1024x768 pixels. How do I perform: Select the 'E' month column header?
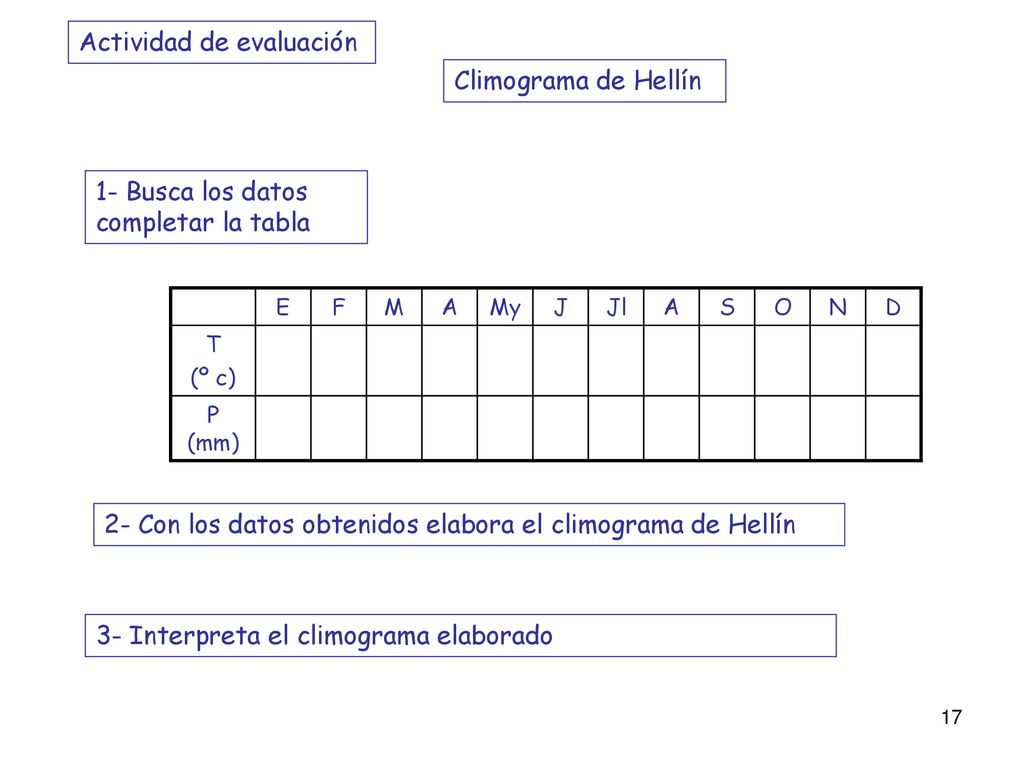283,307
